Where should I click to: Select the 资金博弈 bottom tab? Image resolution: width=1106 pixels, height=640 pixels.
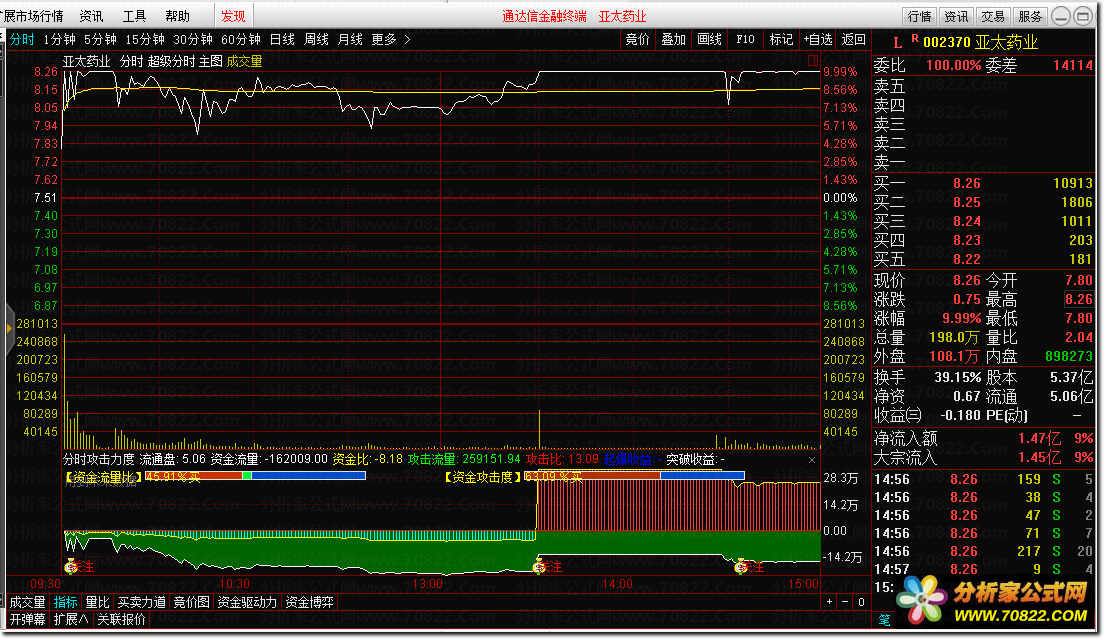coord(309,603)
